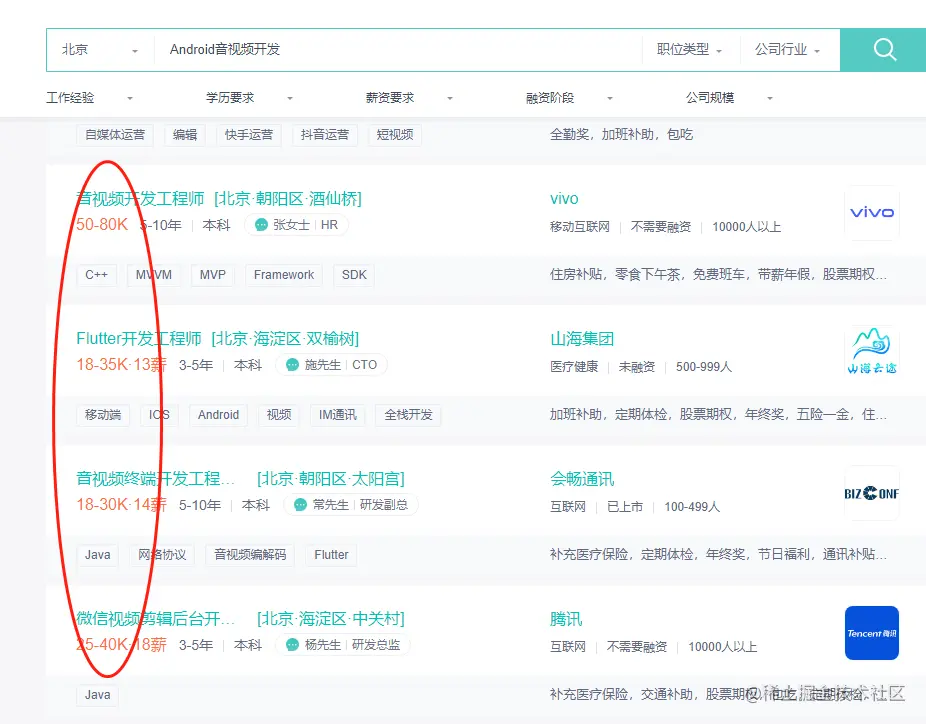
Task: Click the 短视频 tag
Action: coord(394,135)
